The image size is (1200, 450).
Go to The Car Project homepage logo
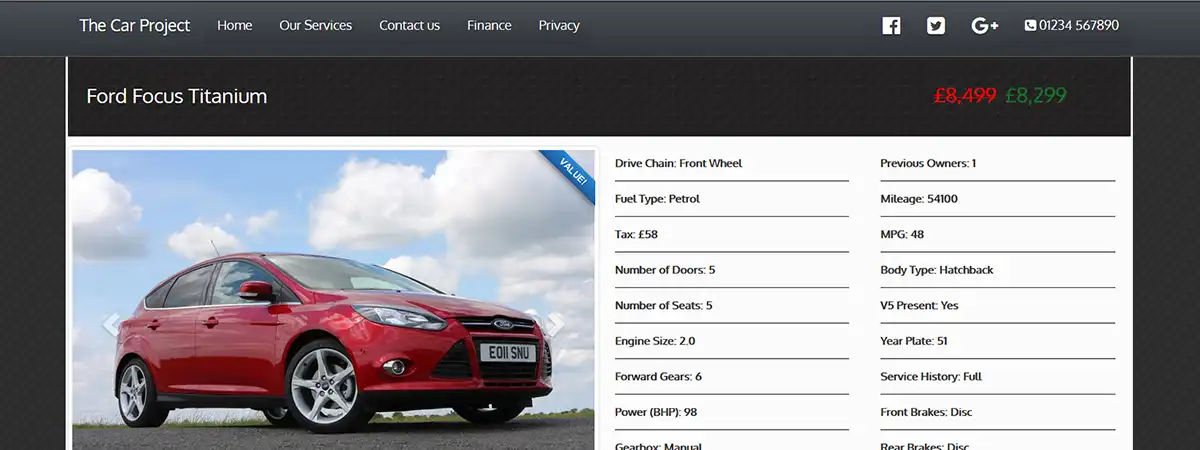(135, 26)
